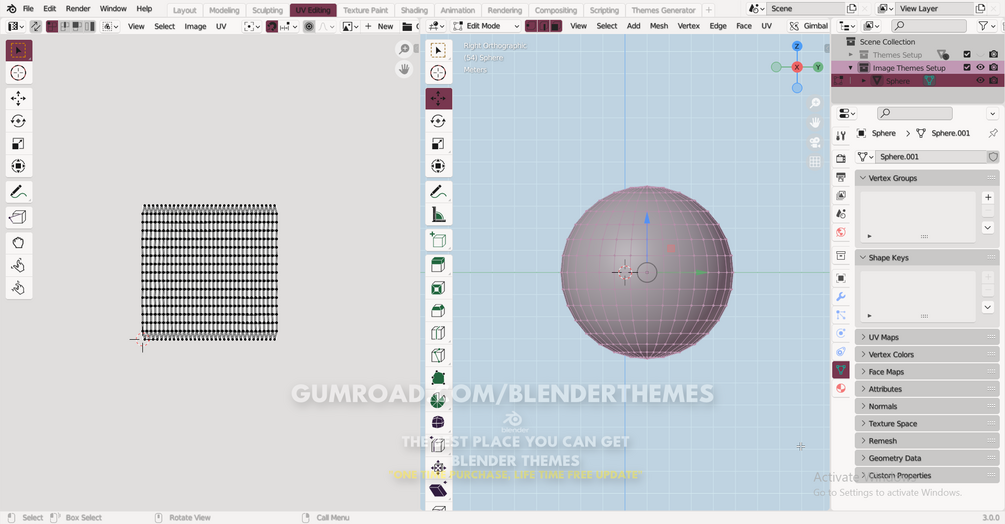This screenshot has height=524, width=1005.
Task: Select the Add Cube tool in 3D viewport
Action: click(x=438, y=240)
